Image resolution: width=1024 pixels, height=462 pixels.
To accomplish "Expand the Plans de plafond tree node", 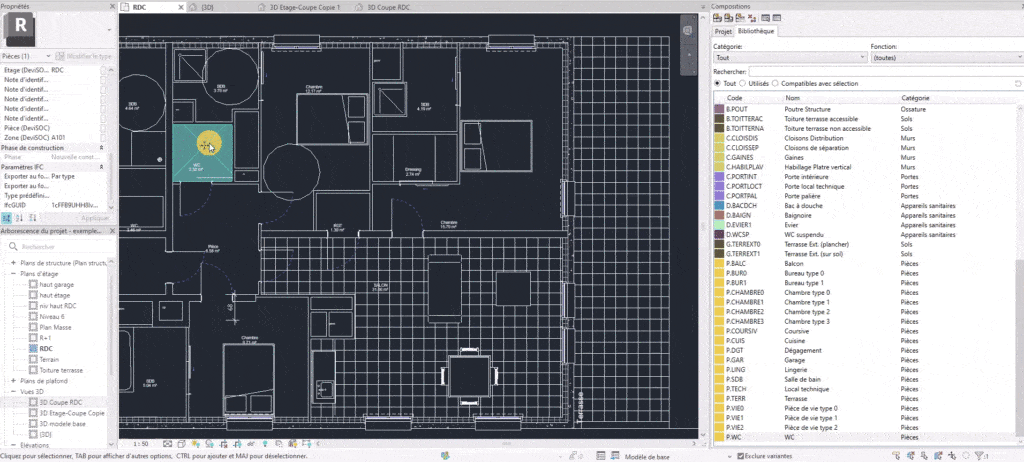I will [13, 380].
